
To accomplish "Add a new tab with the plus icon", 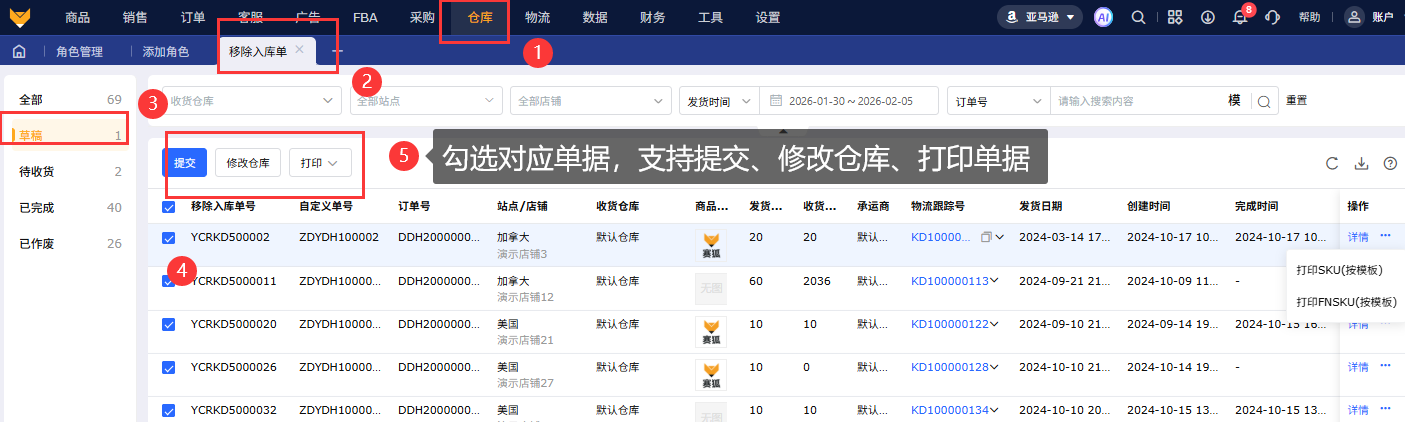I will 336,51.
